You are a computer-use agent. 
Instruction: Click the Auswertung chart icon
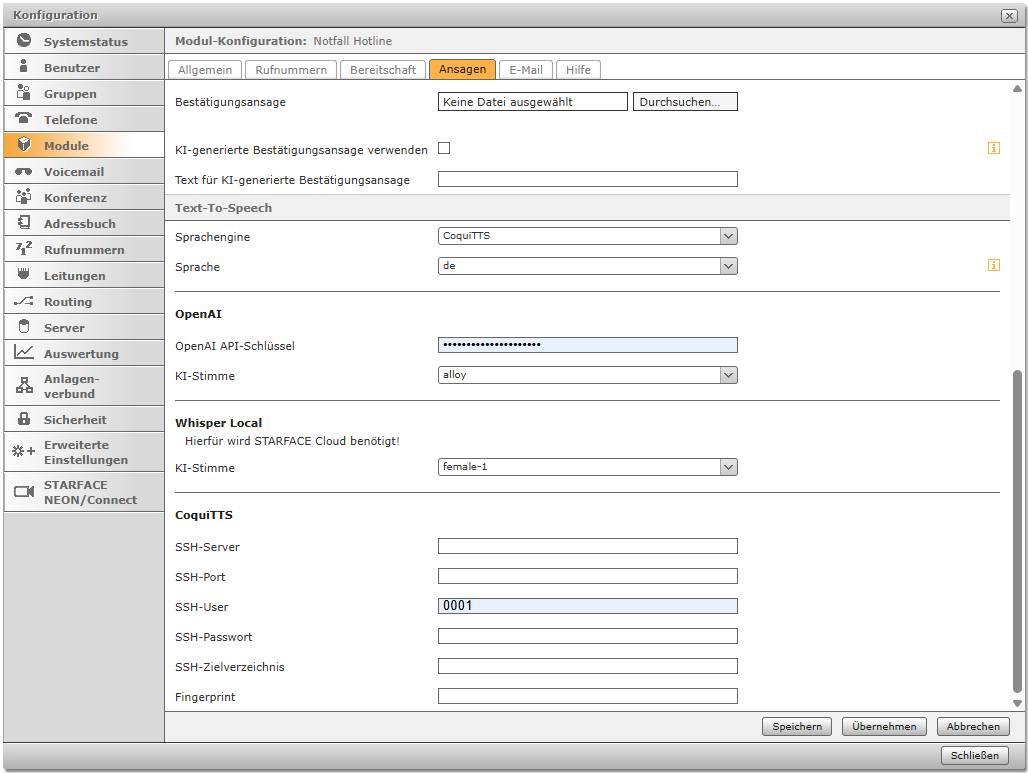tap(24, 354)
